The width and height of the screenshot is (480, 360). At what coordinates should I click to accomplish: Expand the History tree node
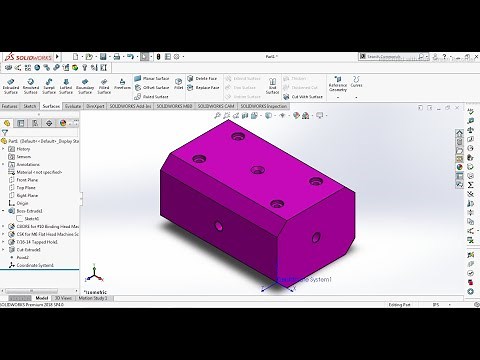coord(3,149)
